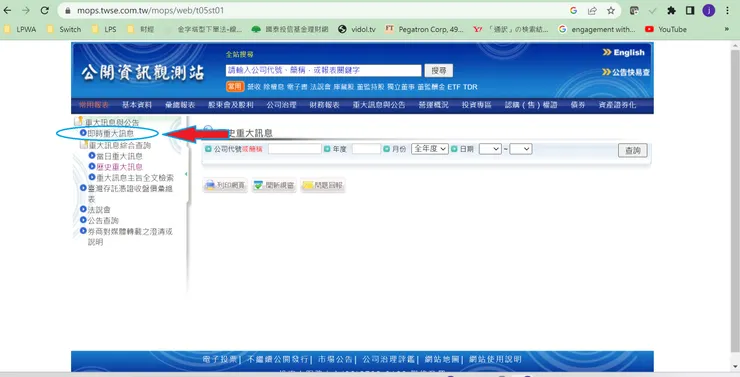Open the 公告快易查 quick lookup link
Viewport: 740px width, 377px height.
626,72
